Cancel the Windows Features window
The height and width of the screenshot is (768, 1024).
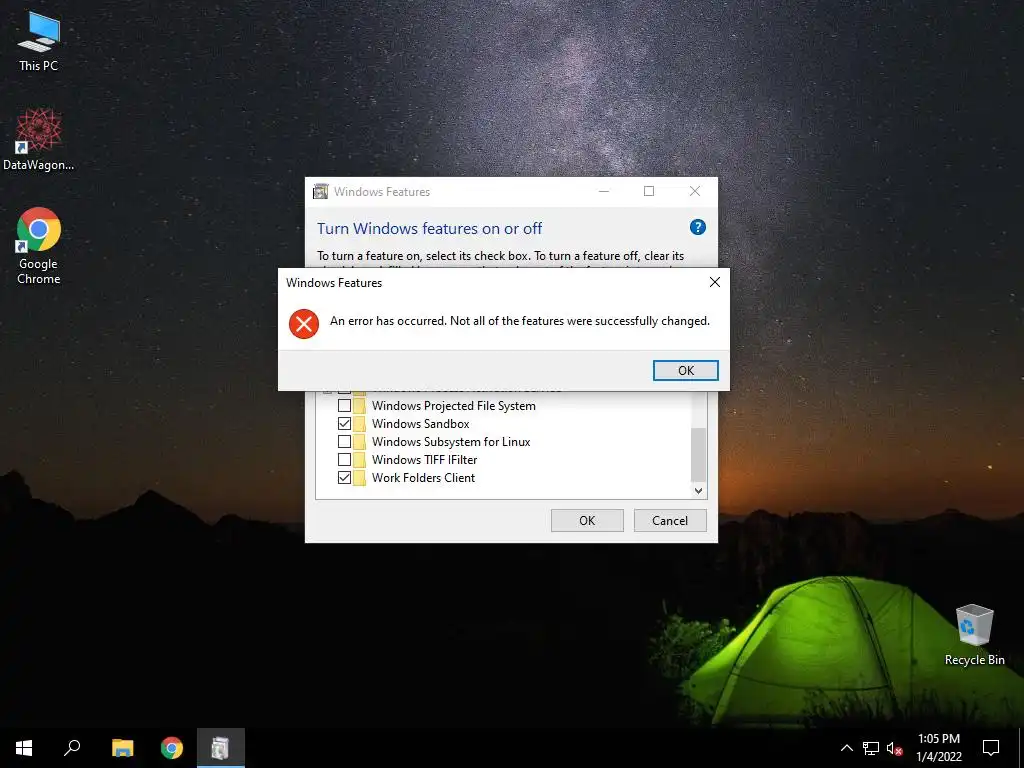[x=670, y=520]
